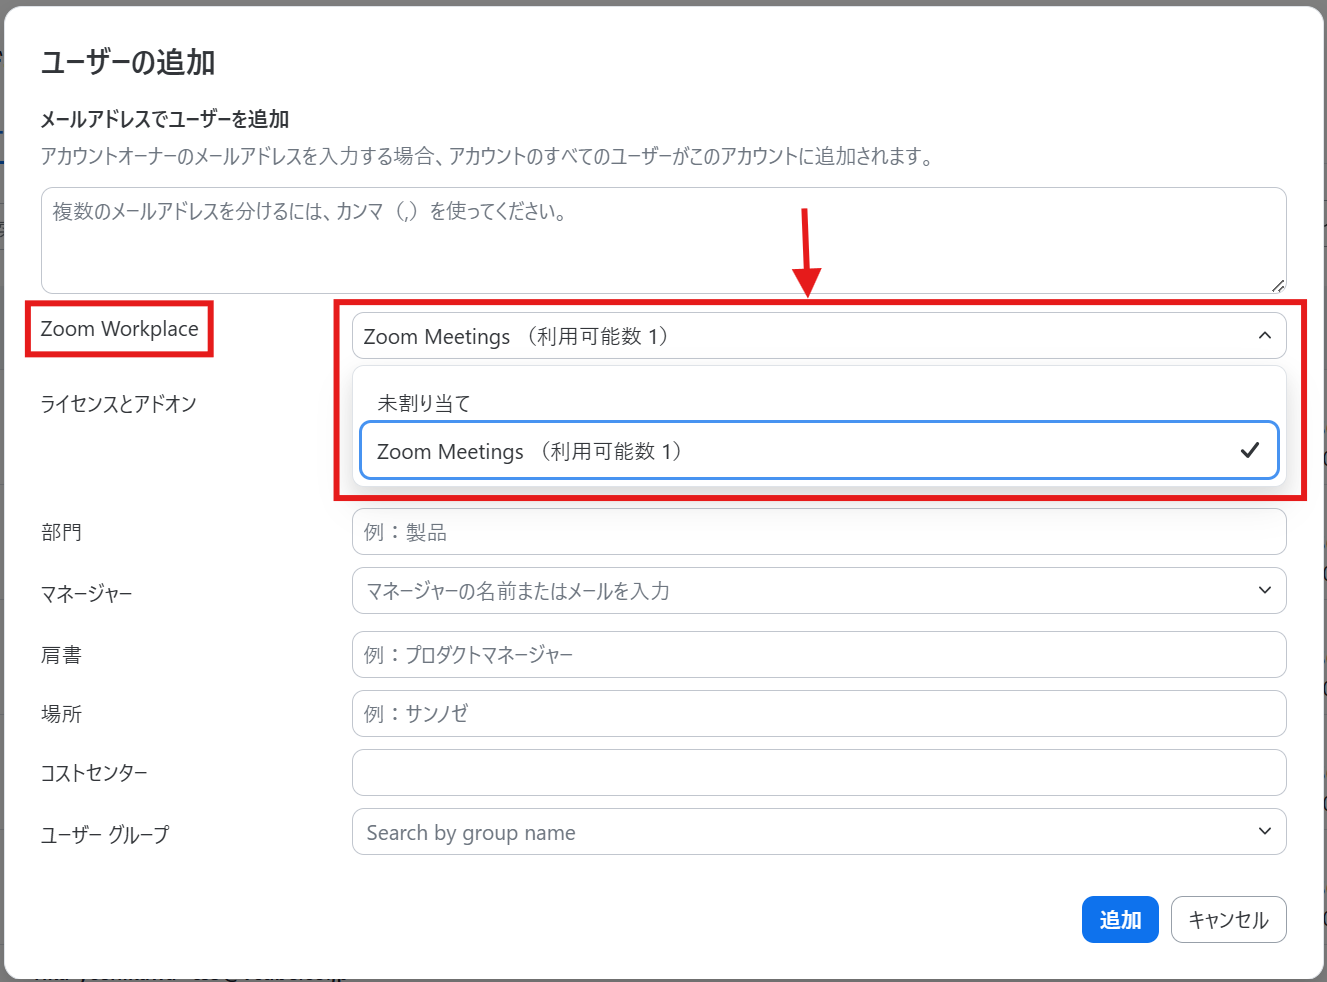Click the 追加 button

coord(1120,919)
